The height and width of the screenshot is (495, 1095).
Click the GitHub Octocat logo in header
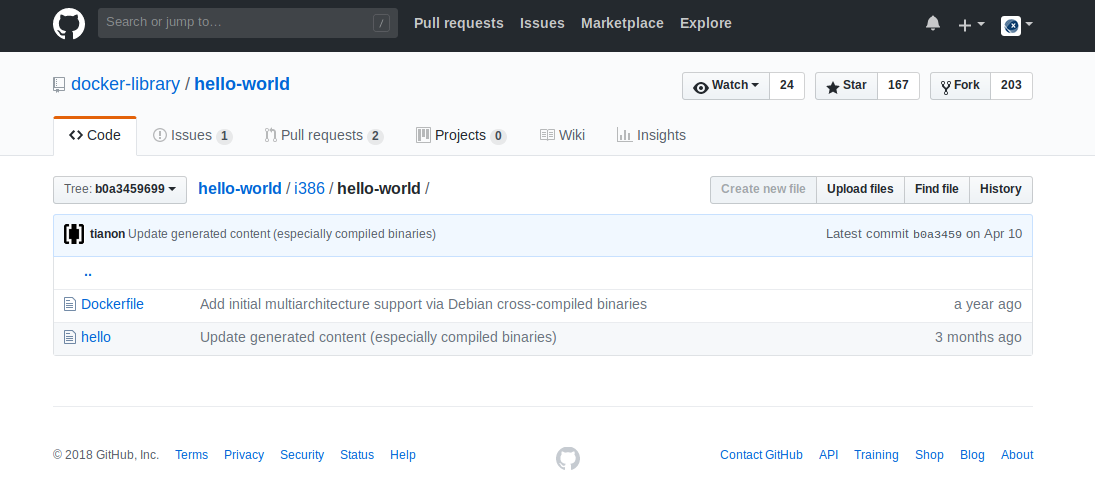point(69,24)
